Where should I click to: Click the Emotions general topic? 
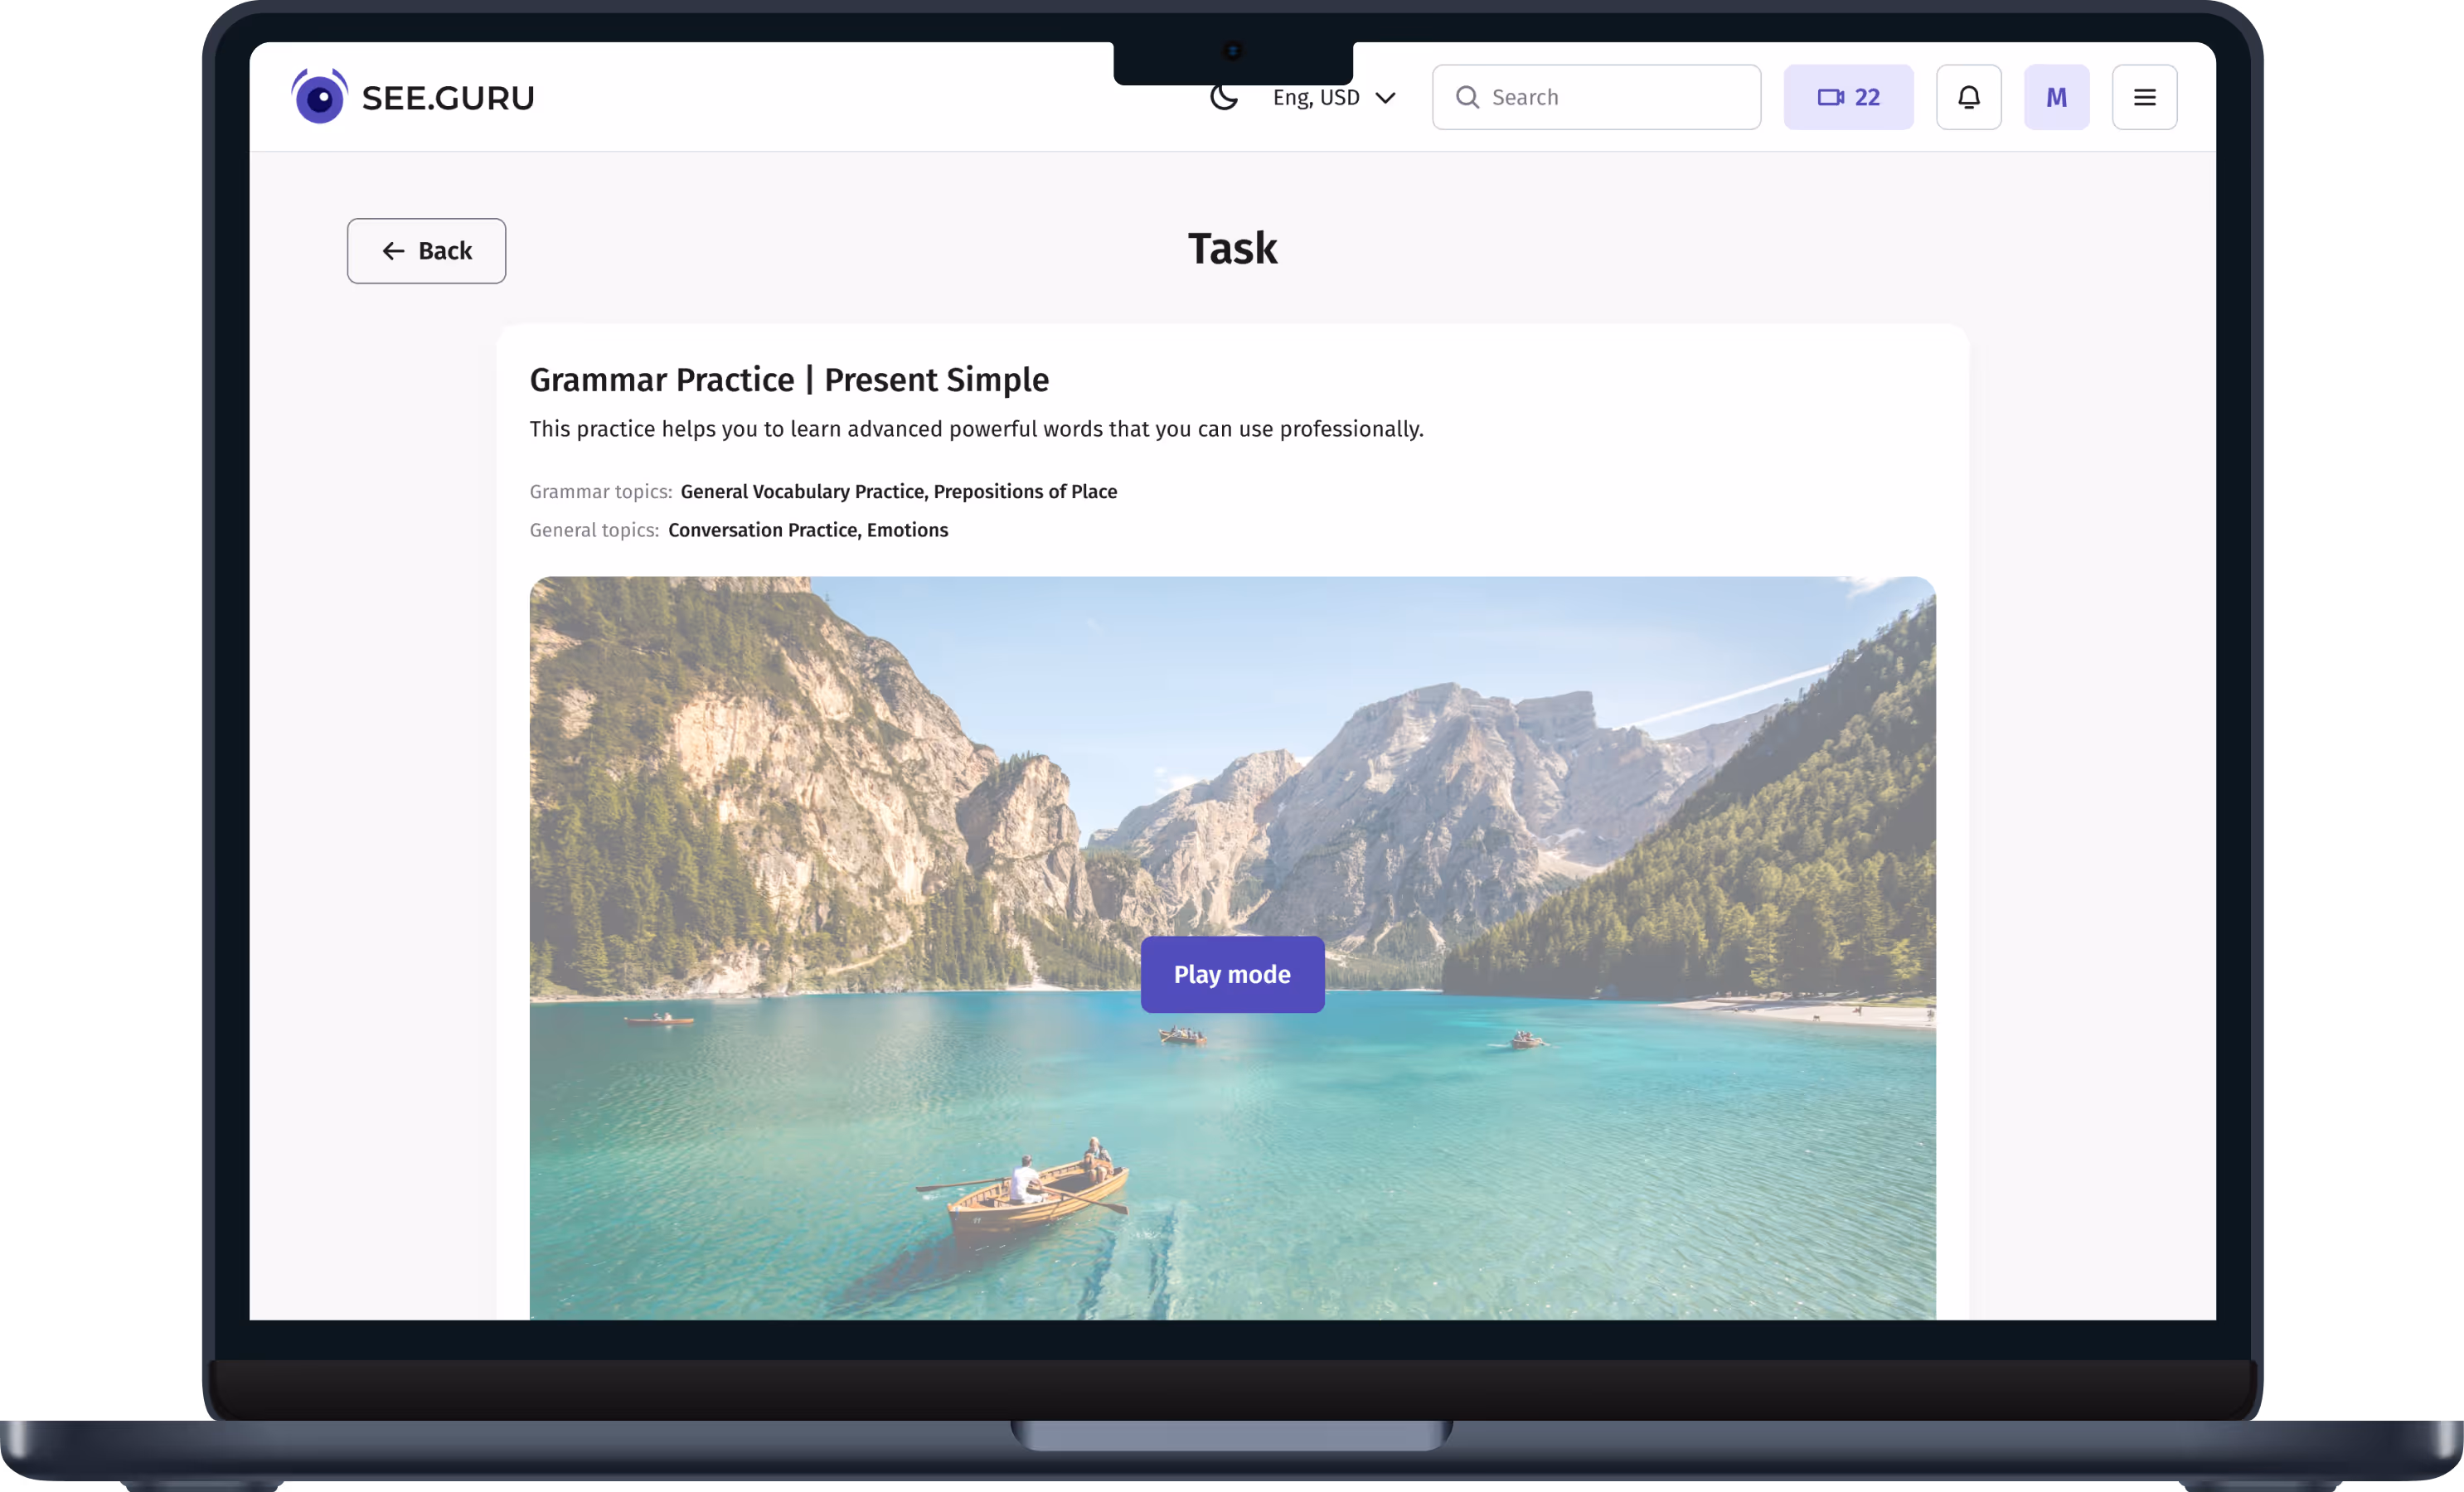click(x=907, y=530)
